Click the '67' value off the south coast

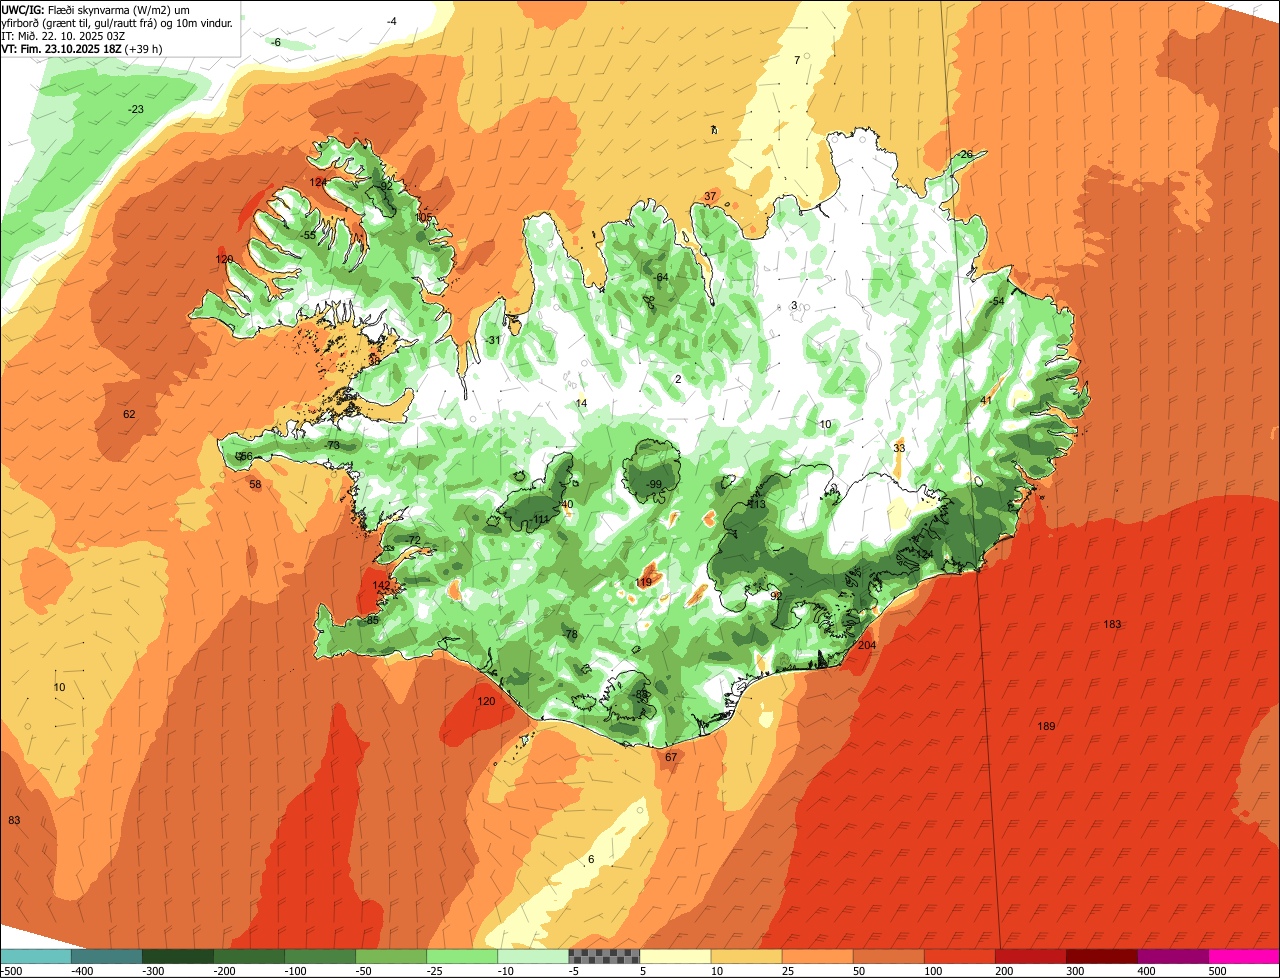click(671, 757)
